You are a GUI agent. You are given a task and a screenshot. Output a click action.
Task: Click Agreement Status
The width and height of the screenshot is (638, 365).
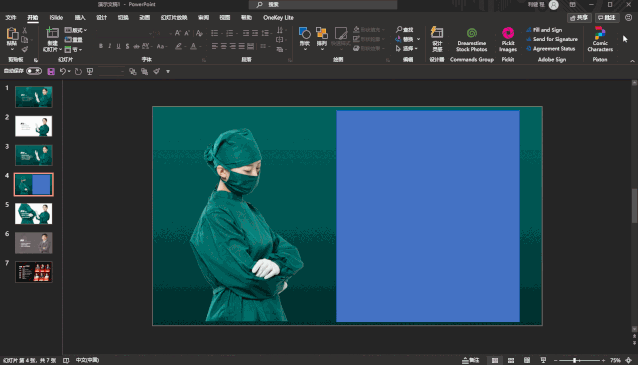[551, 48]
